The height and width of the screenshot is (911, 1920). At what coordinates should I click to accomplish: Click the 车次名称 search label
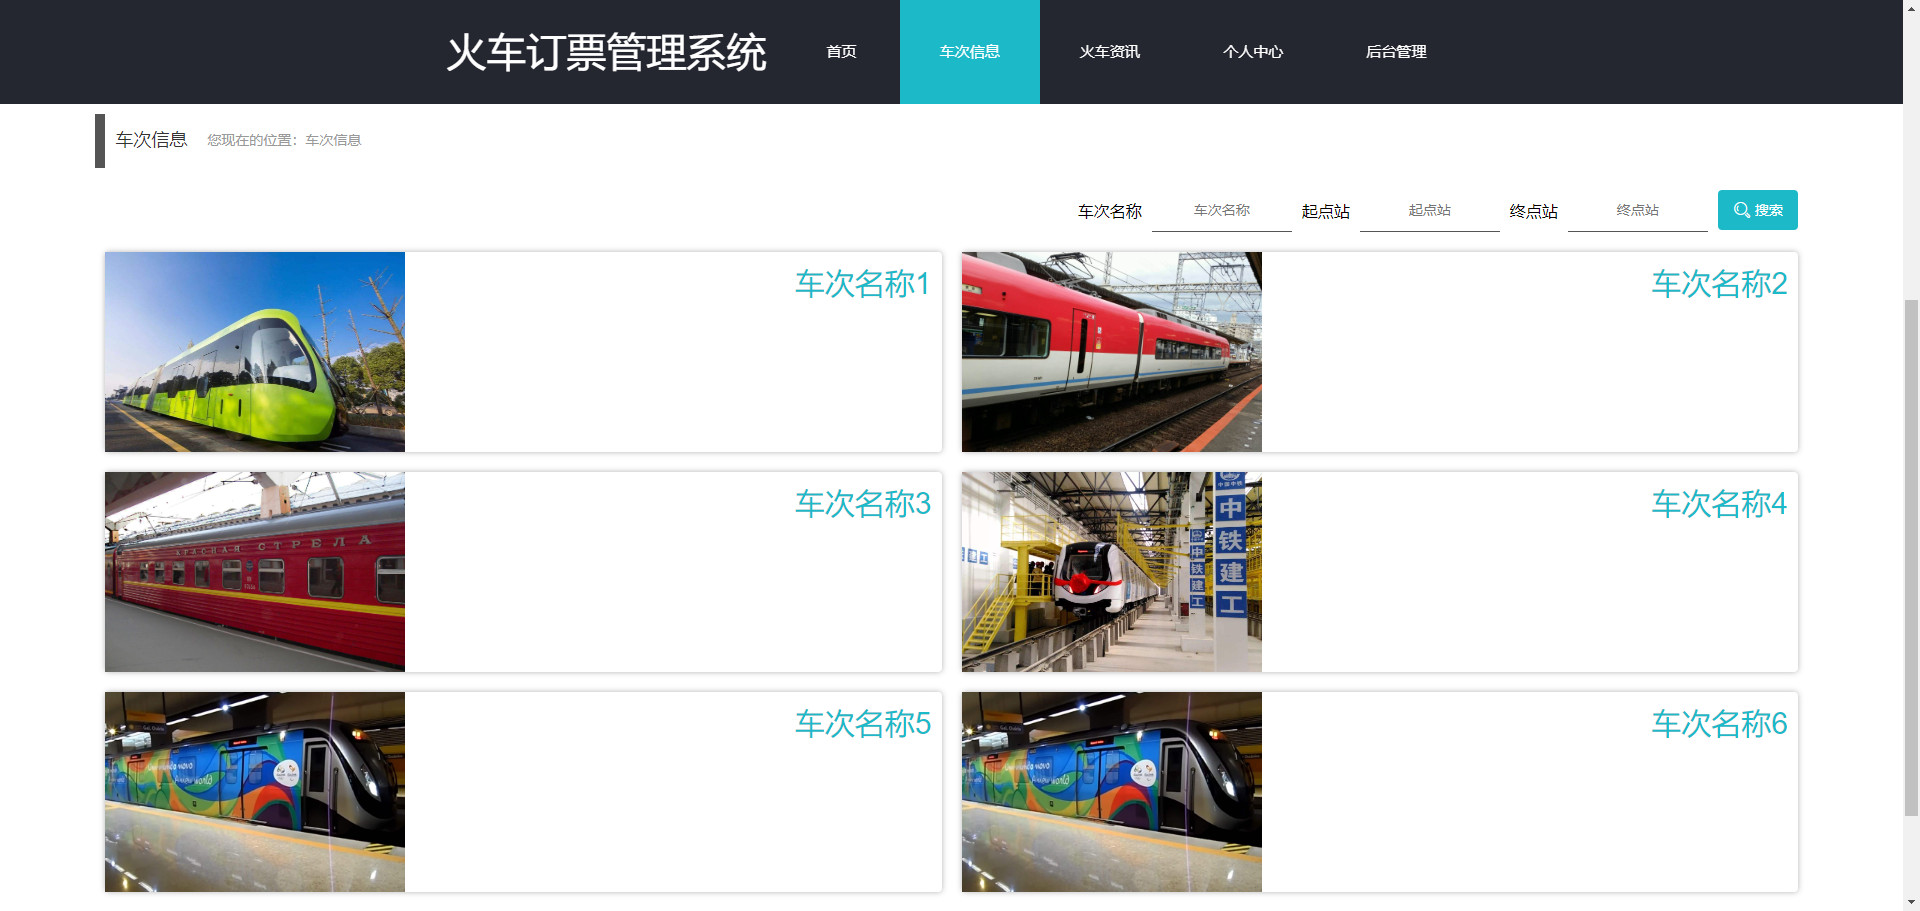1109,212
